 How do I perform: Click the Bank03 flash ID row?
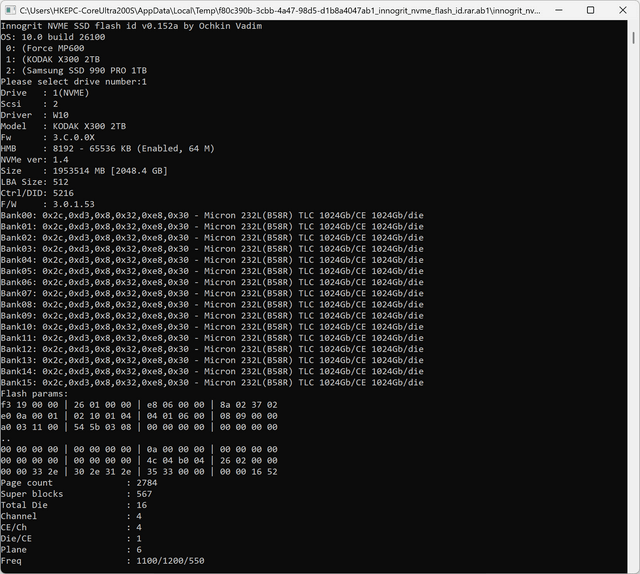tap(212, 249)
